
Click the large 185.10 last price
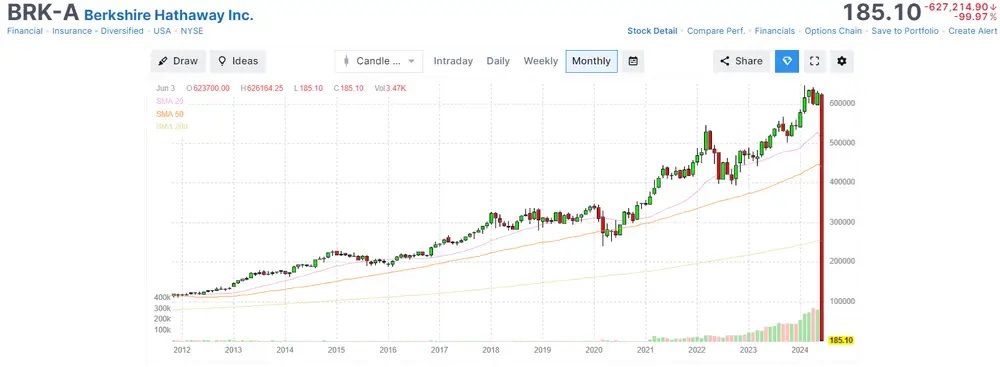[x=882, y=12]
